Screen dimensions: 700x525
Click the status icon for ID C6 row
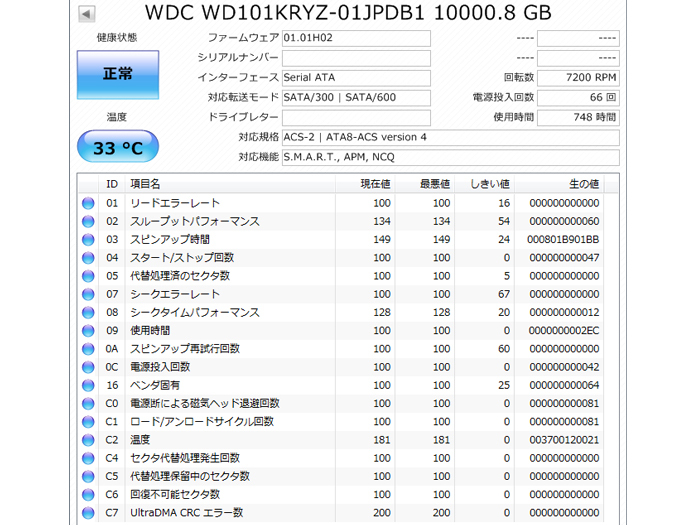(x=88, y=495)
